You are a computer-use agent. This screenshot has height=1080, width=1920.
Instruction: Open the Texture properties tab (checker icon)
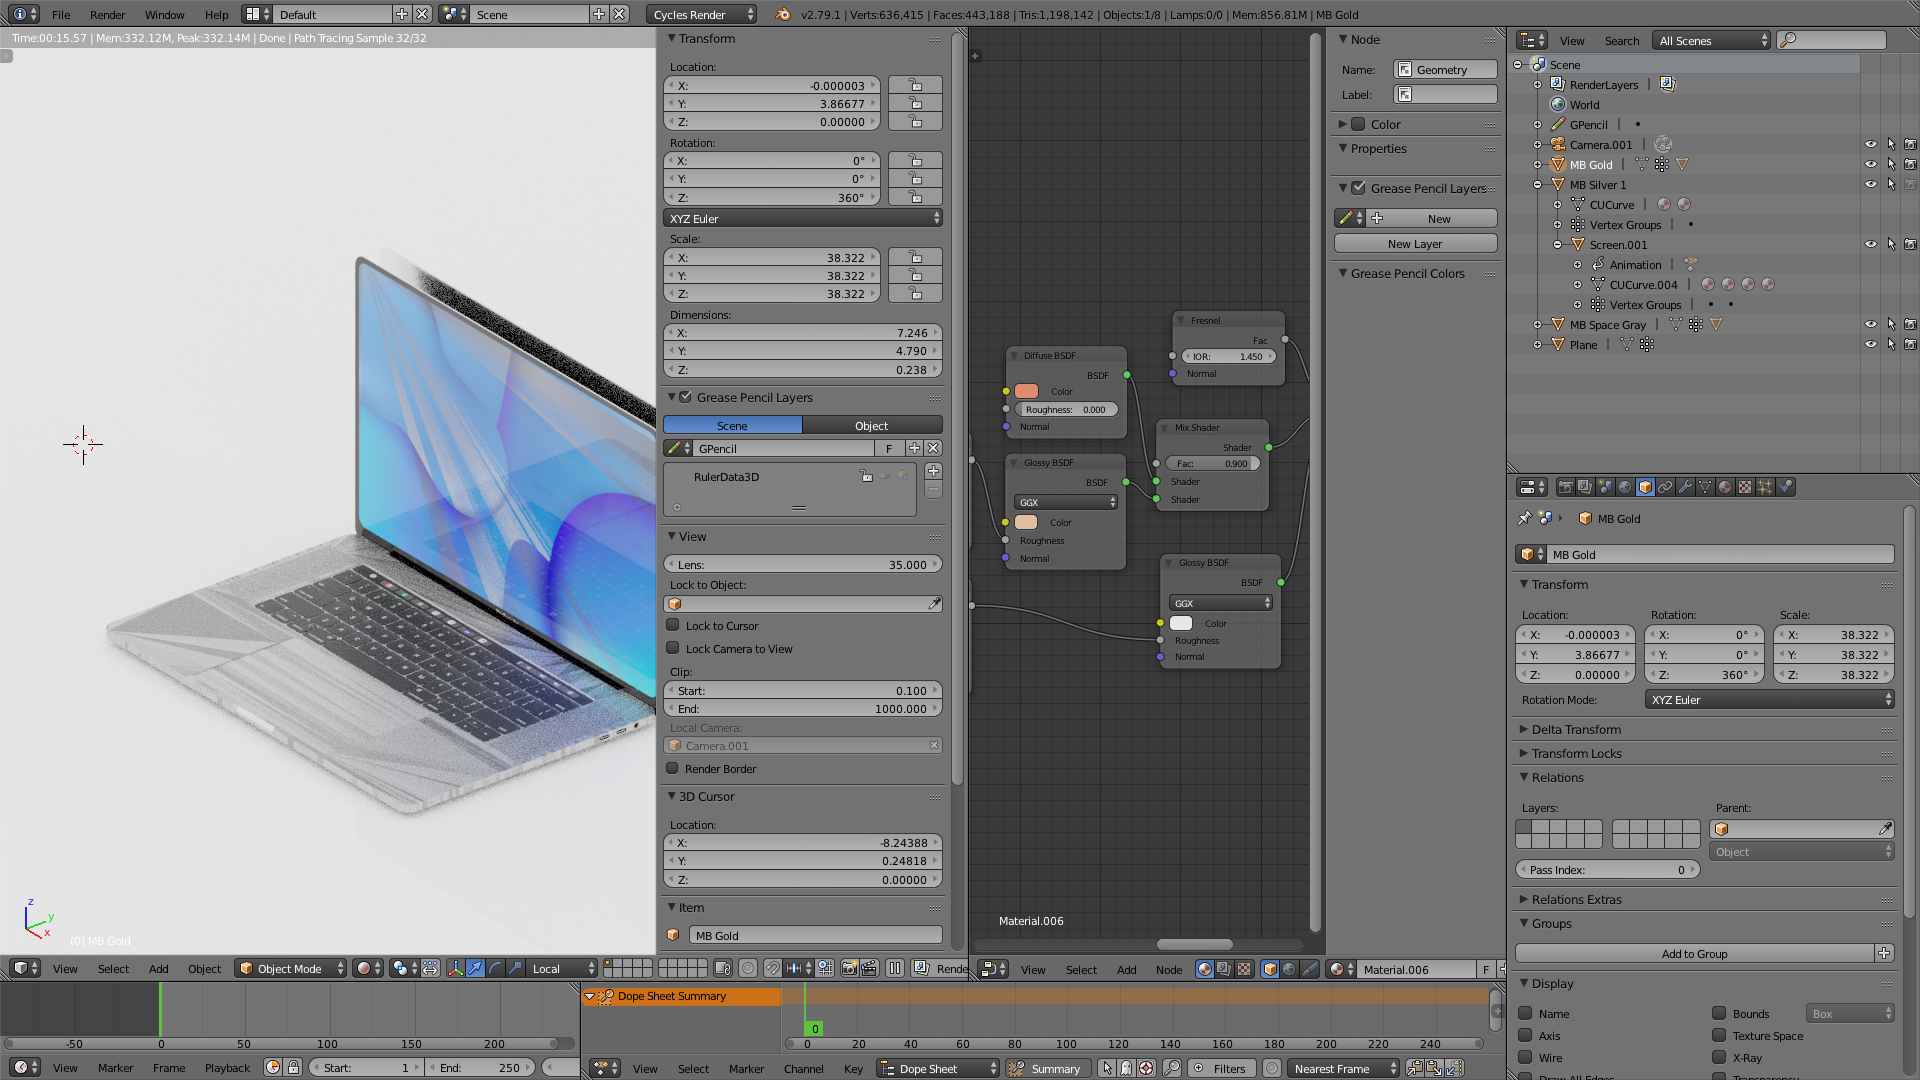click(x=1743, y=487)
